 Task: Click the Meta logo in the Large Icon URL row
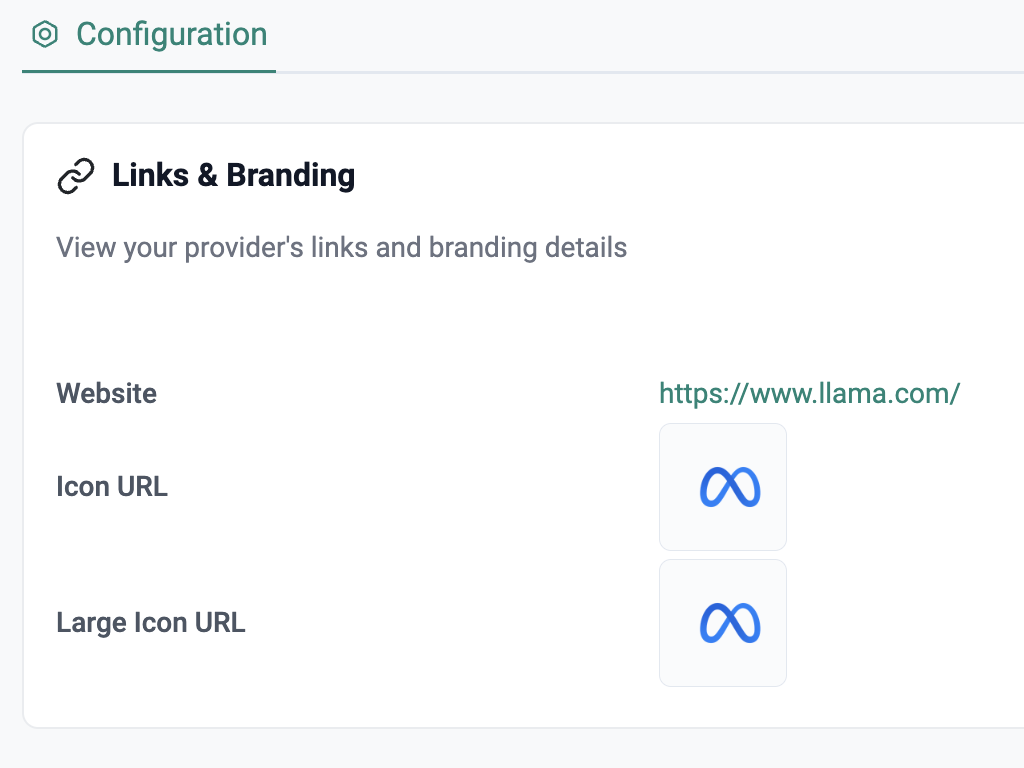(x=729, y=623)
